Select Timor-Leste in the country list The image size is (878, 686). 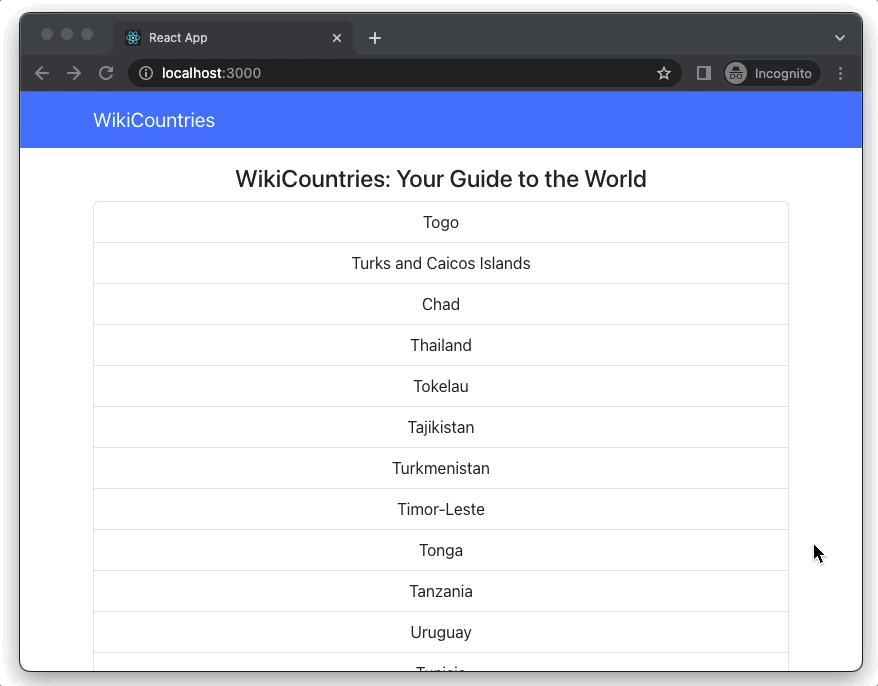441,509
